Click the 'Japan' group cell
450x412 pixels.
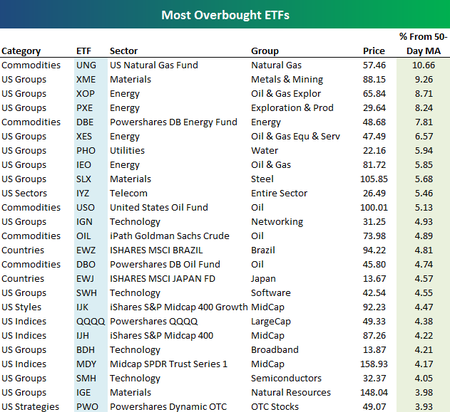point(263,279)
